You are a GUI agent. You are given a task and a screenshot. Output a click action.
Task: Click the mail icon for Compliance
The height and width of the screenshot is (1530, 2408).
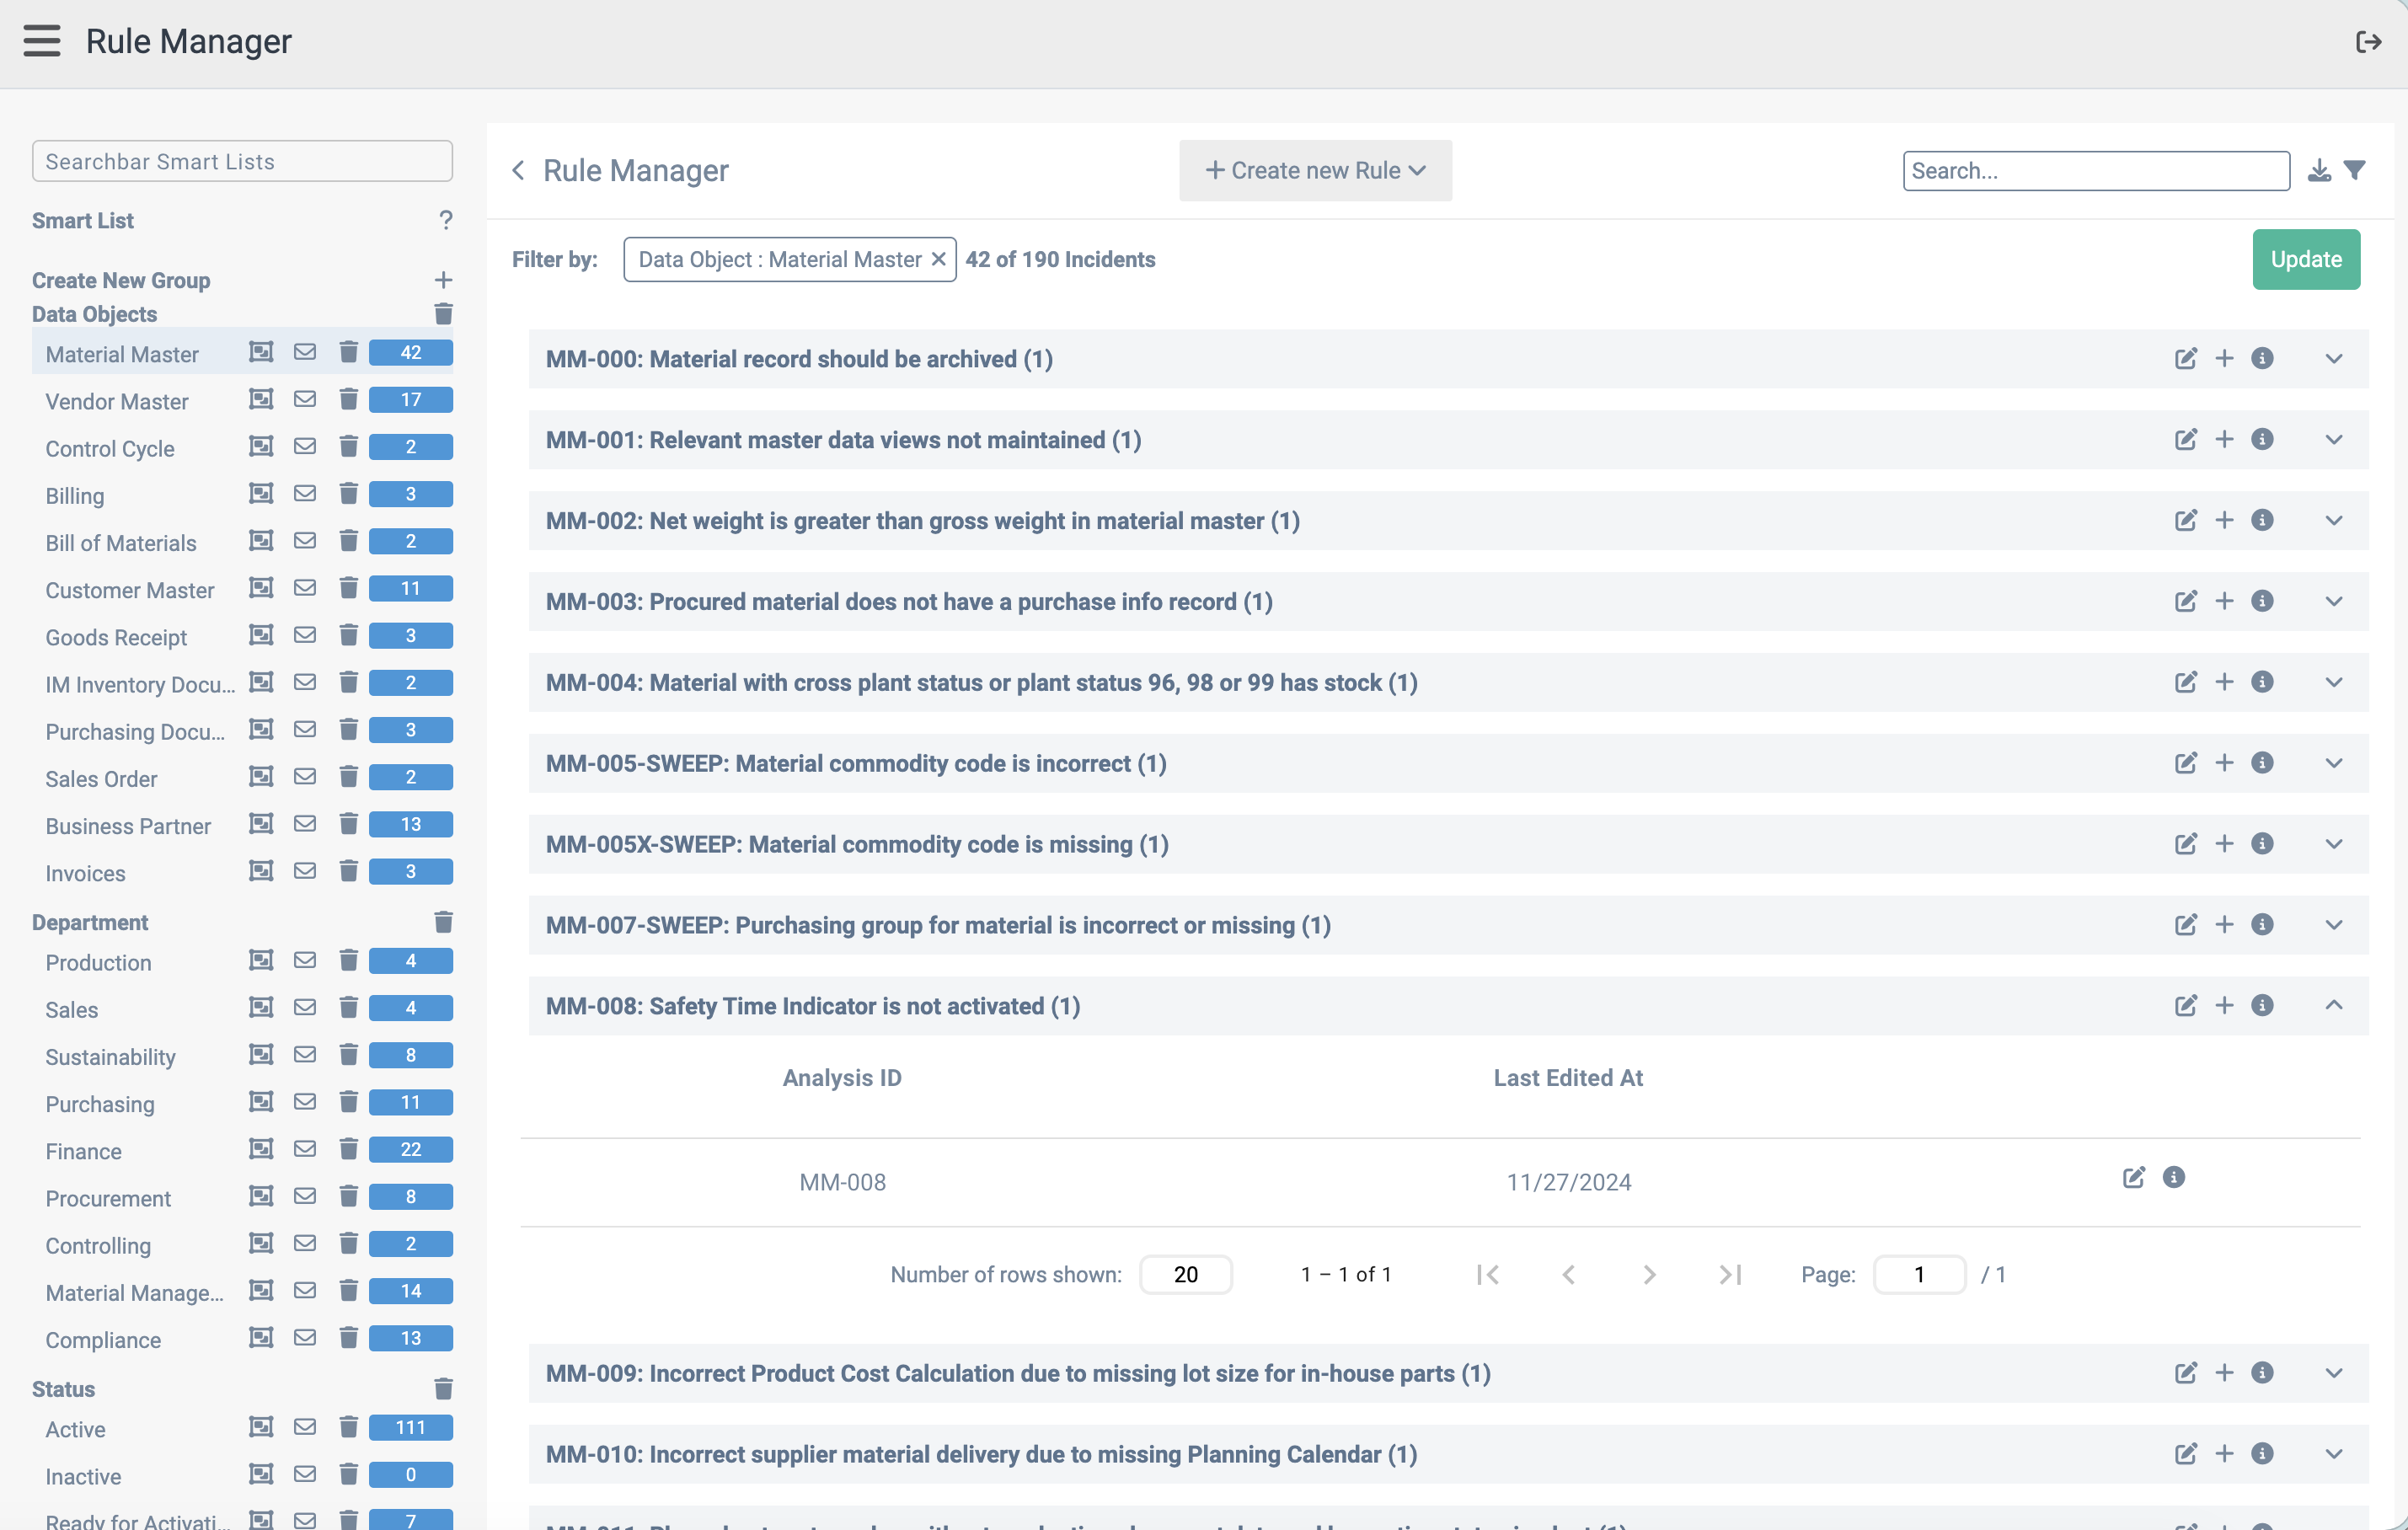[x=305, y=1338]
